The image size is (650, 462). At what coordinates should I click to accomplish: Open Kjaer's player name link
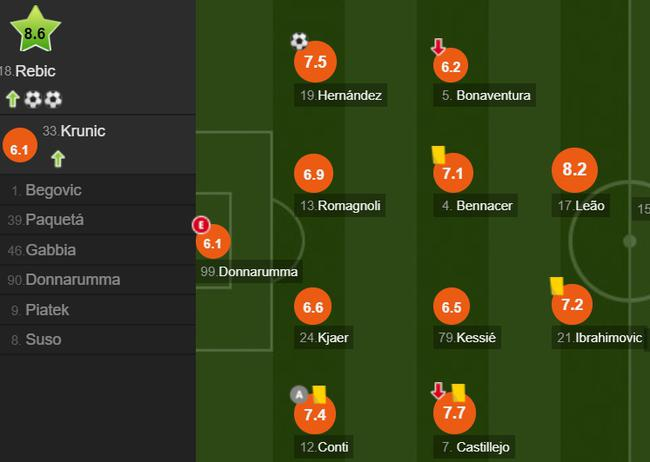tap(334, 338)
